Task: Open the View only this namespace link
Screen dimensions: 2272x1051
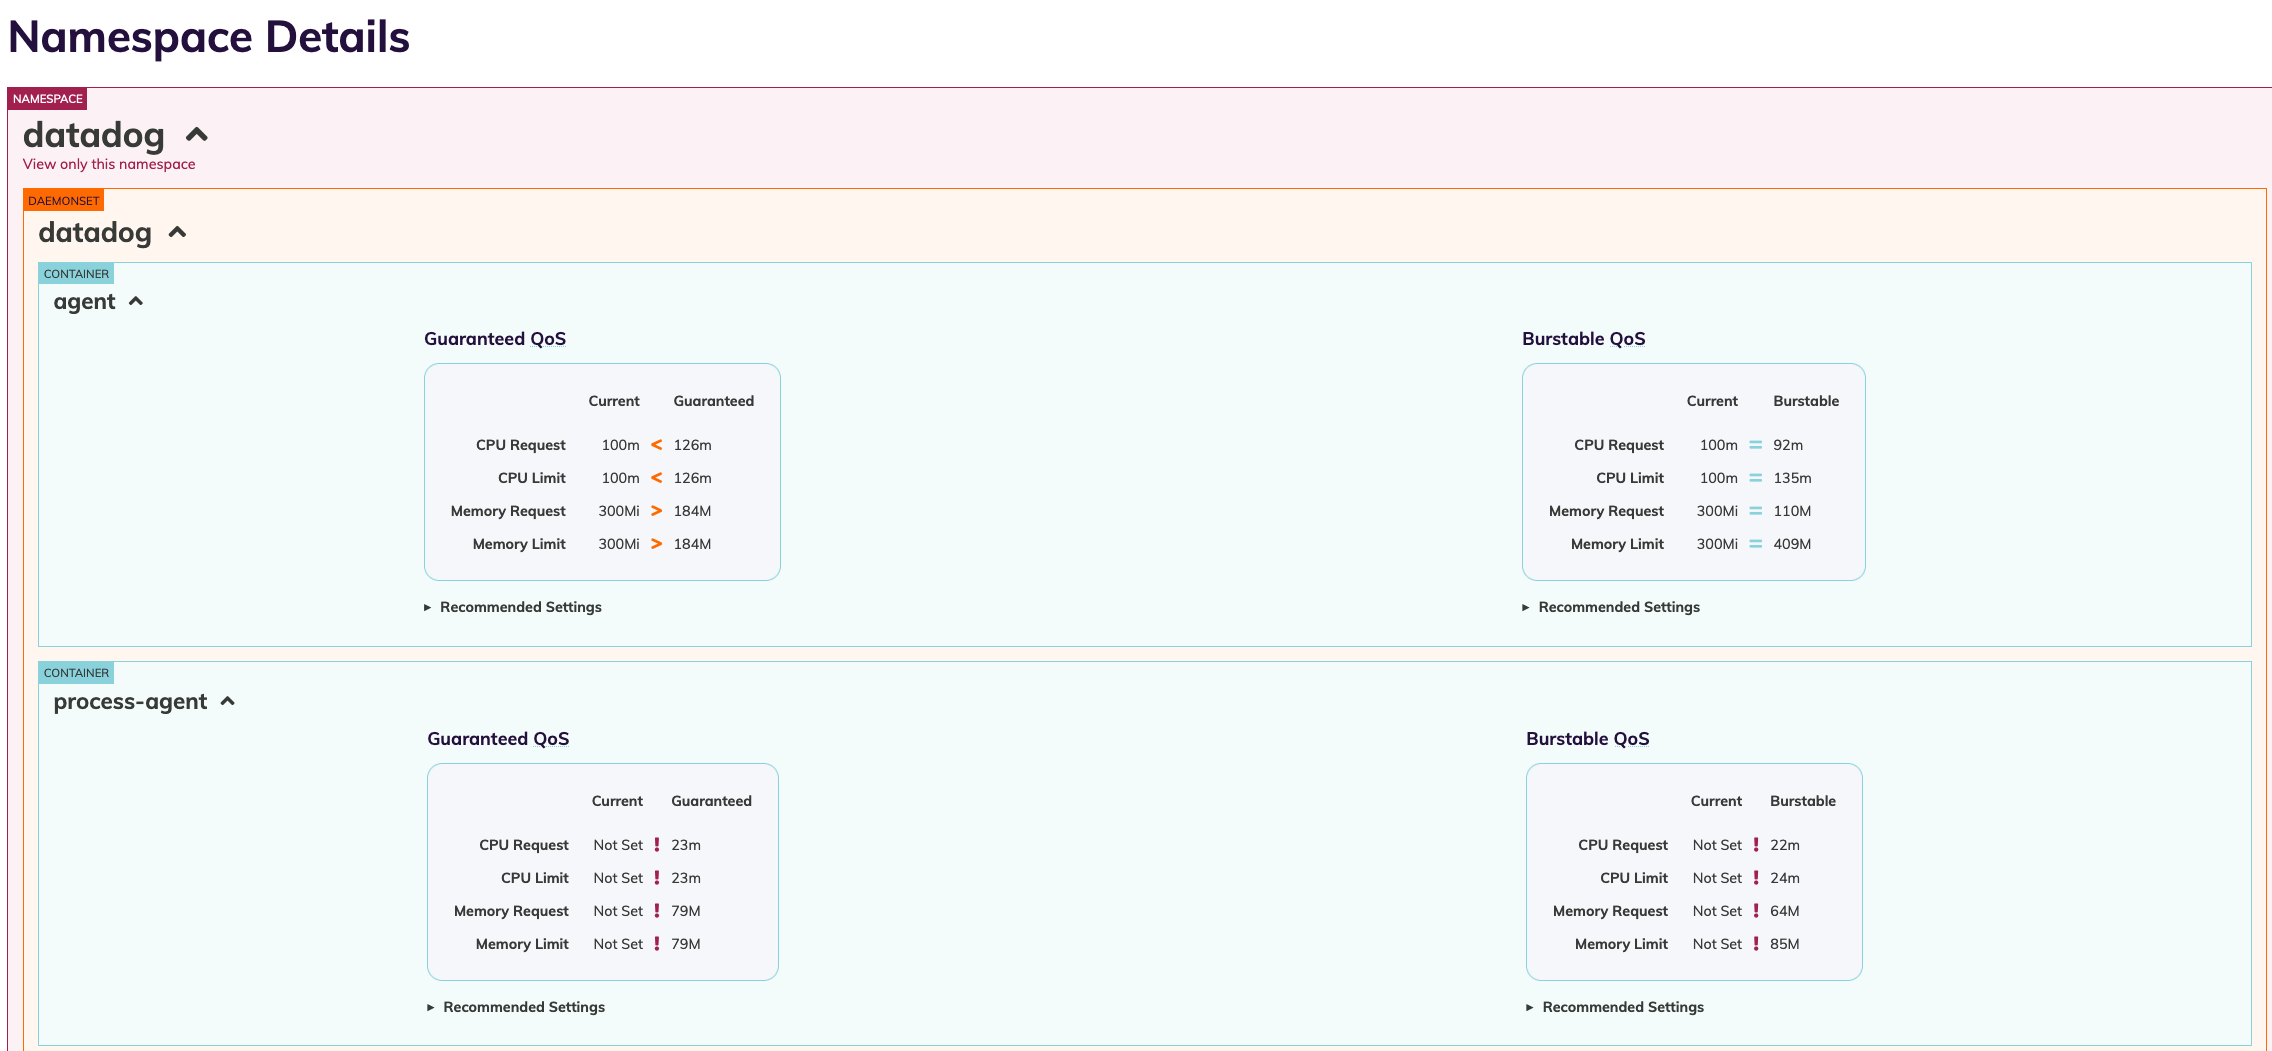Action: [109, 164]
